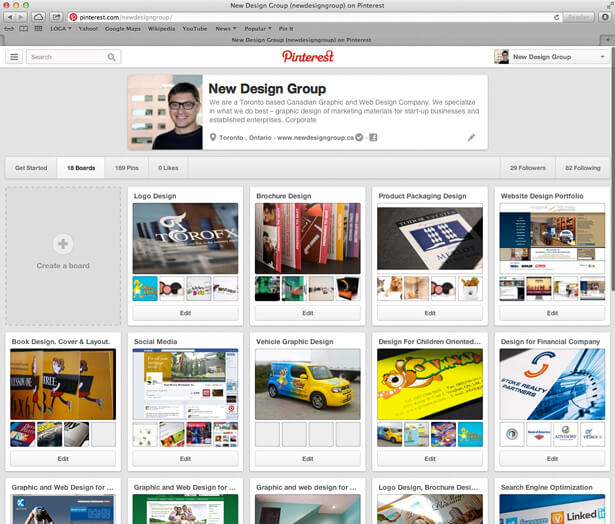Click the Reader button in address bar
Screen dimensions: 615x524
[x=579, y=17]
